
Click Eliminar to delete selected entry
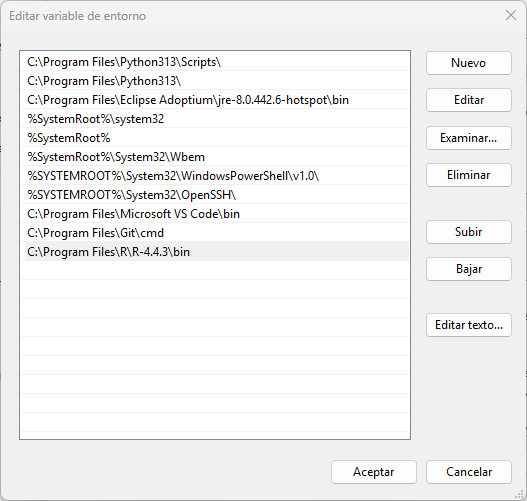[x=469, y=175]
